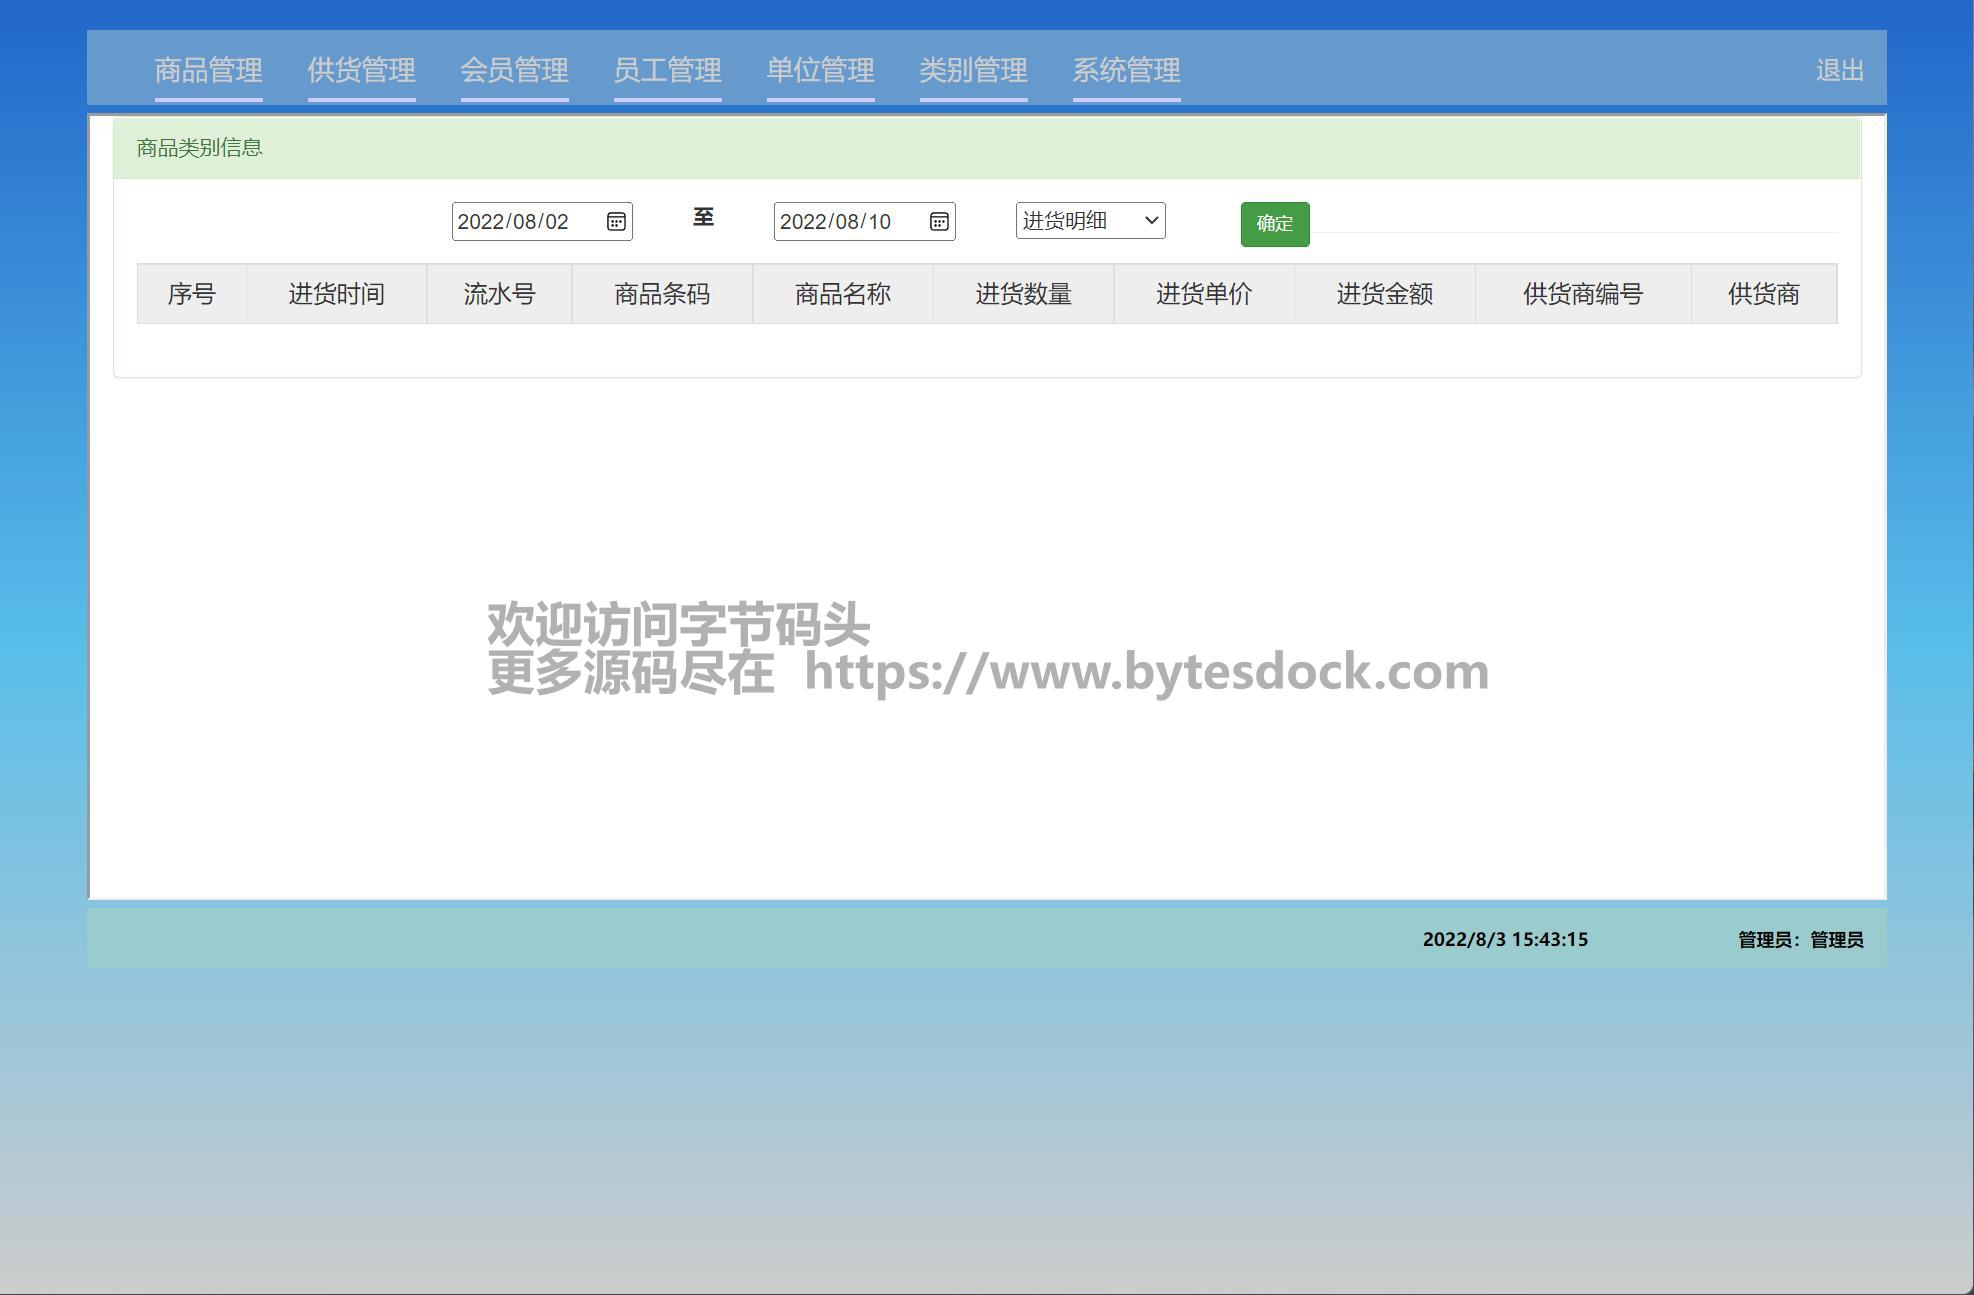Click the 供货商编号 column header
1974x1295 pixels.
(1582, 294)
